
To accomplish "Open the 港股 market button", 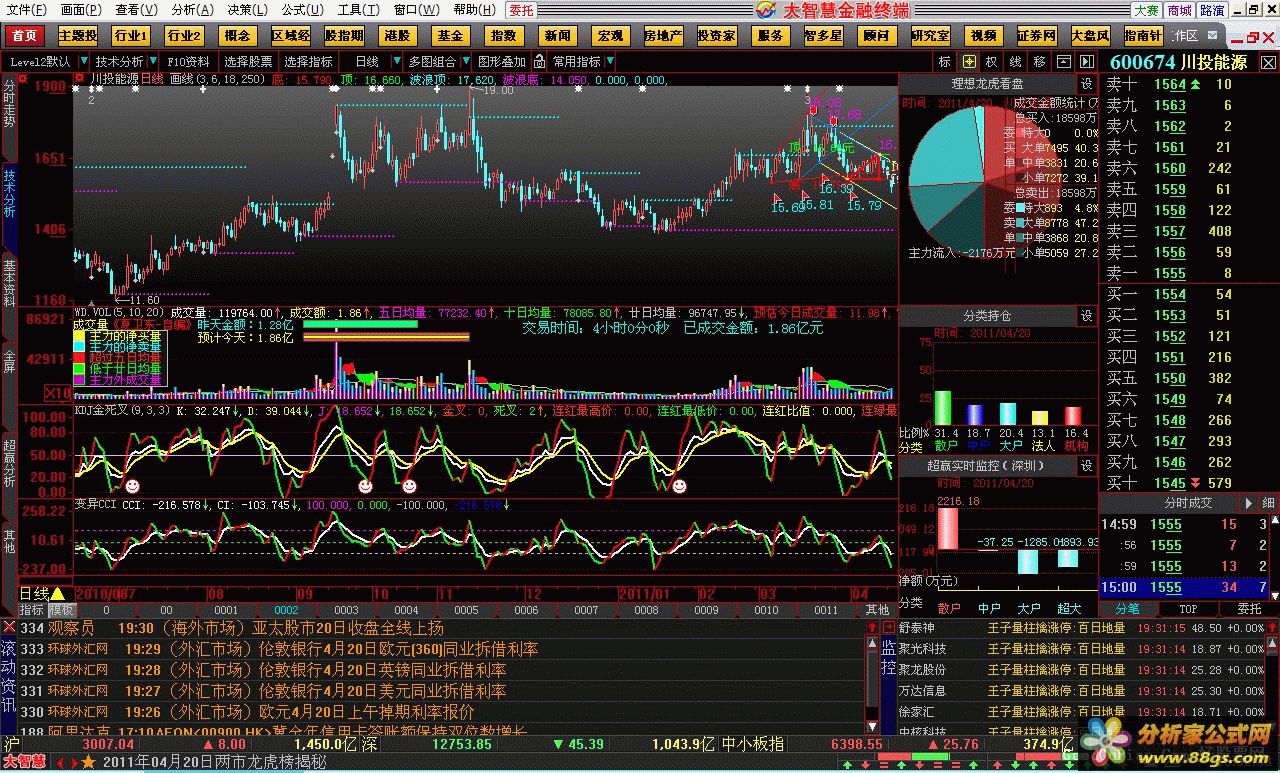I will tap(397, 35).
